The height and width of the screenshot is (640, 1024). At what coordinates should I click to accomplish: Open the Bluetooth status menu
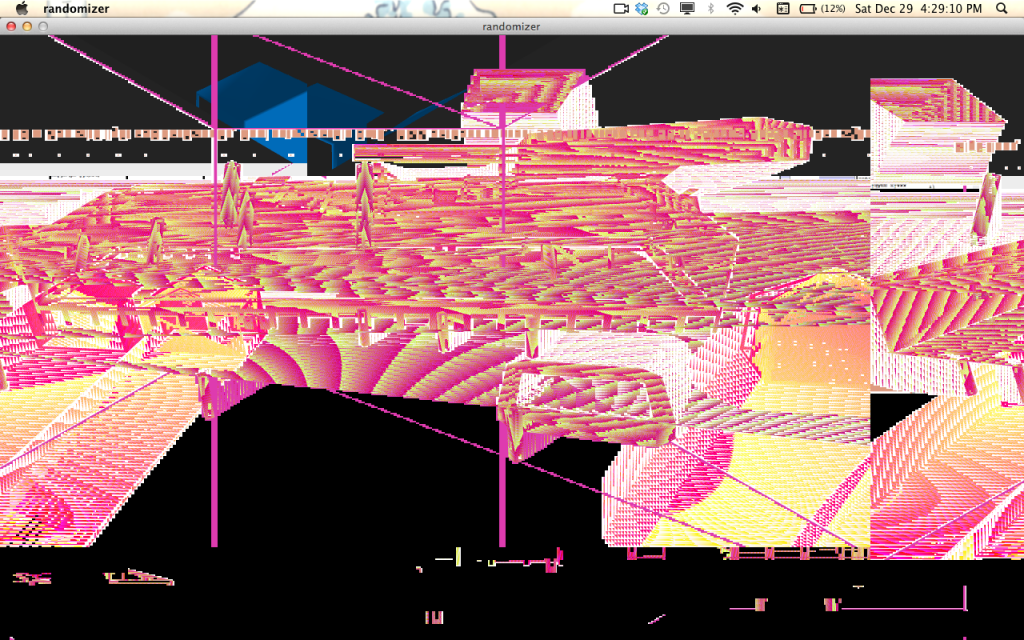pos(711,9)
